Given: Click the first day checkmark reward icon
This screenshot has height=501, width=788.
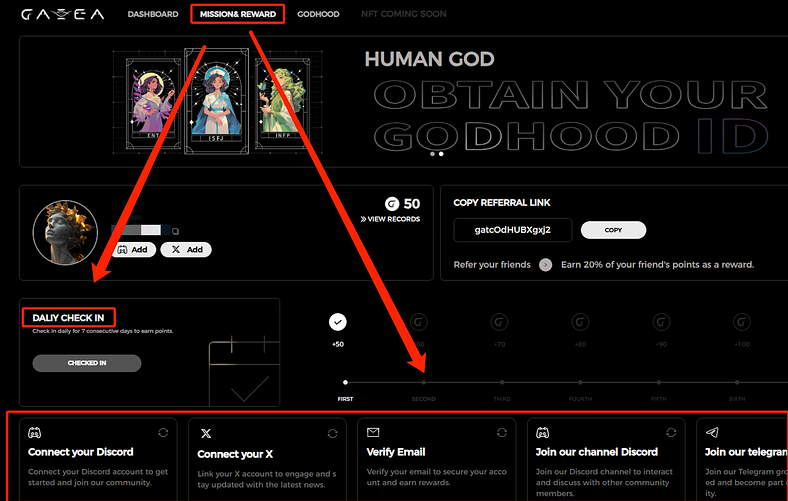Looking at the screenshot, I should coord(338,322).
